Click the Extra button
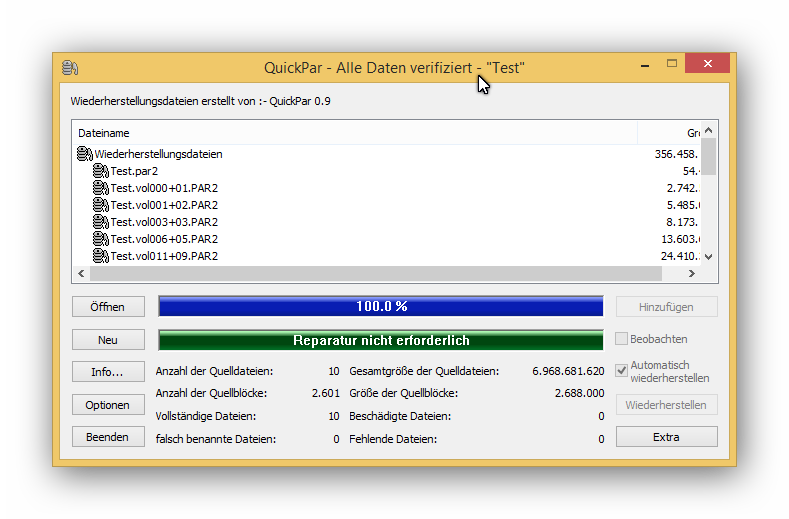 tap(667, 436)
